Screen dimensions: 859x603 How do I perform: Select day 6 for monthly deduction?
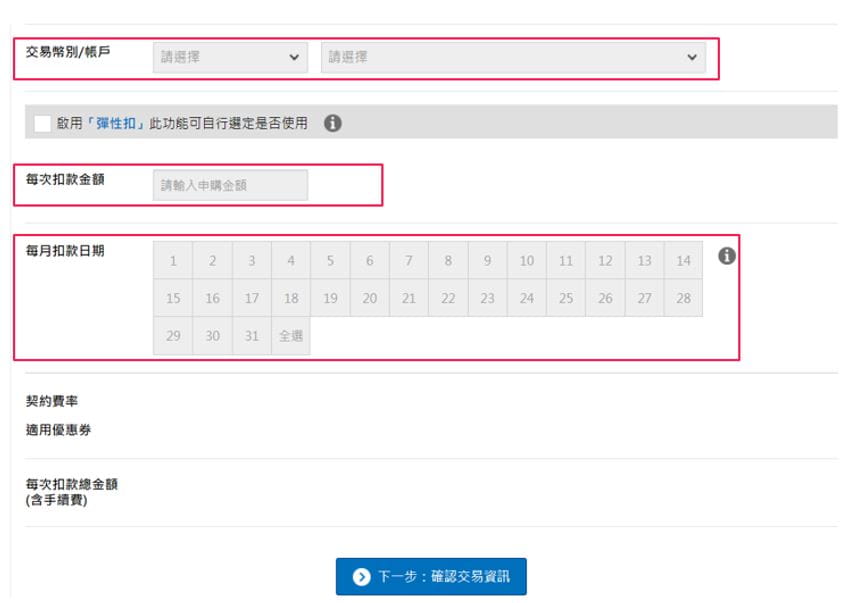click(369, 261)
